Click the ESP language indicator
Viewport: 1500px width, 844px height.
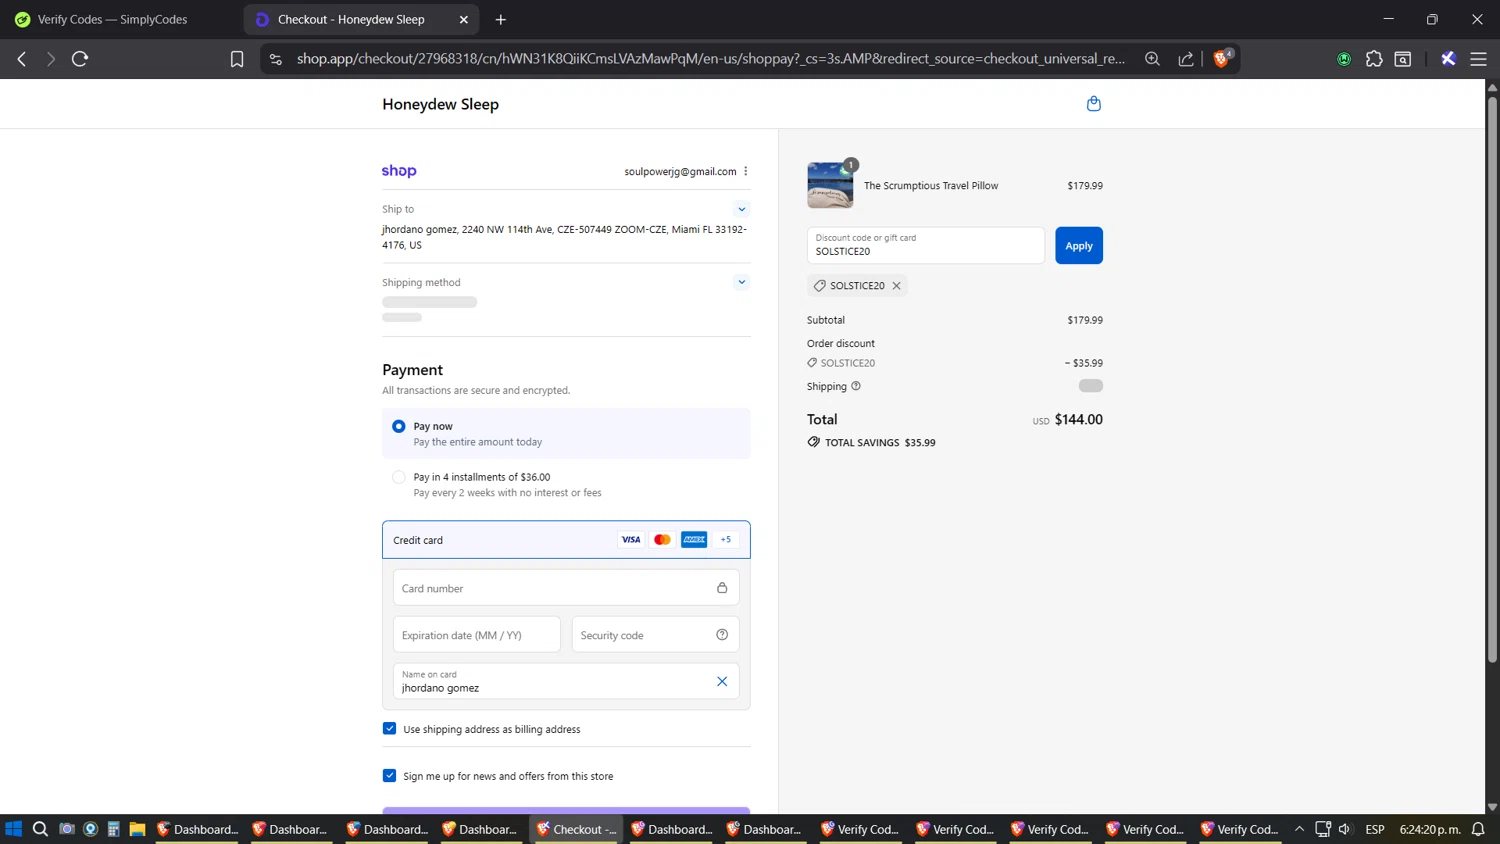pyautogui.click(x=1375, y=829)
